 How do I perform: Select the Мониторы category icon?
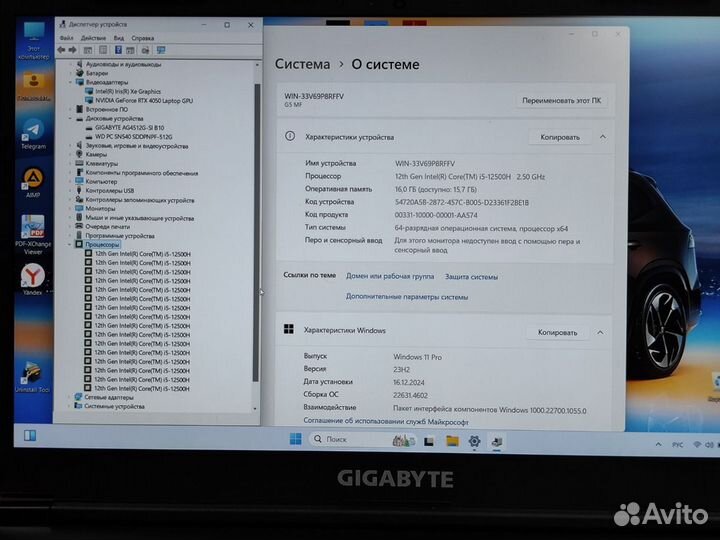coord(79,208)
